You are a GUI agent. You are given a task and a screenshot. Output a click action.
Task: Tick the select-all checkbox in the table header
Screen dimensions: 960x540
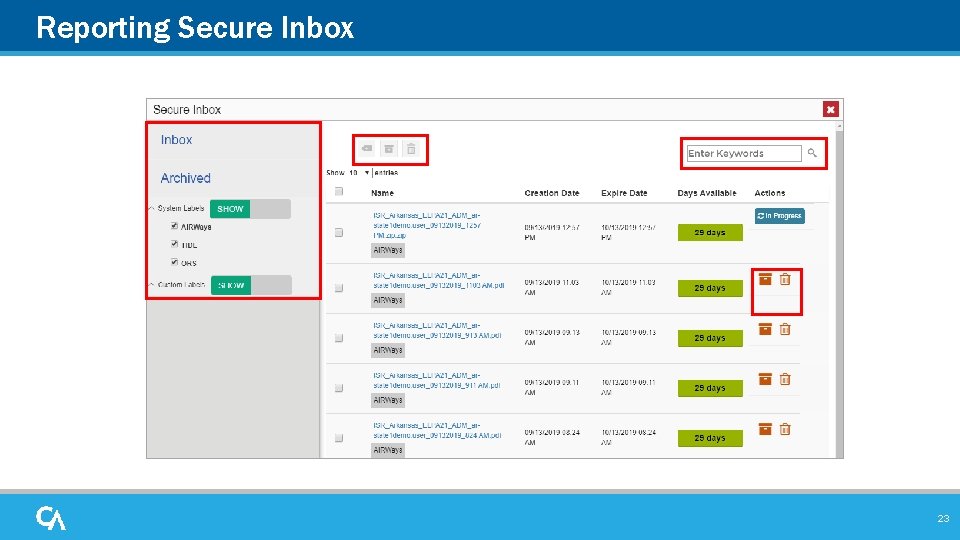(339, 192)
